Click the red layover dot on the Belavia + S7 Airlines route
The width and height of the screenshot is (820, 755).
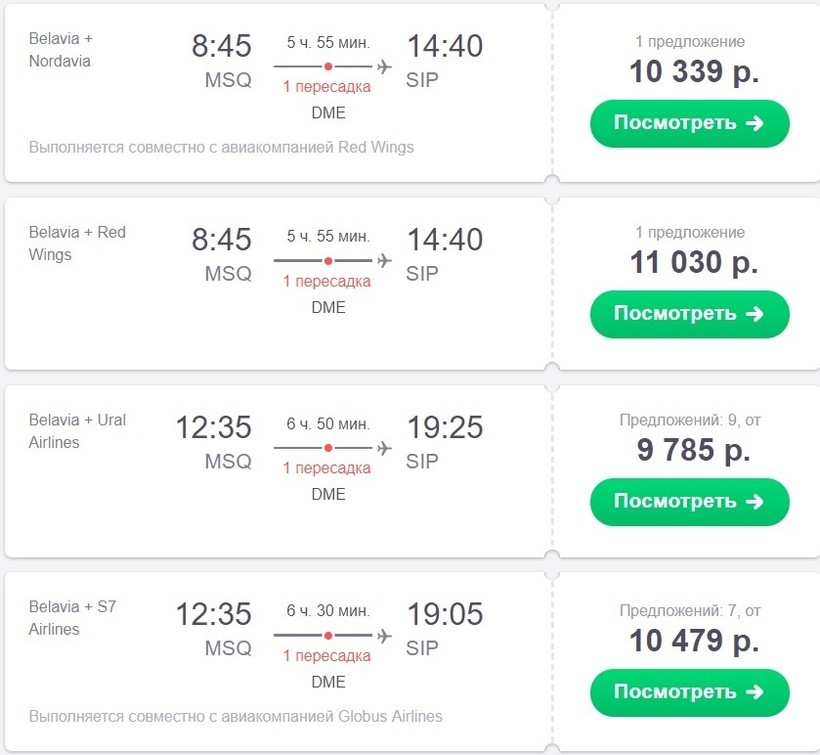click(x=328, y=635)
